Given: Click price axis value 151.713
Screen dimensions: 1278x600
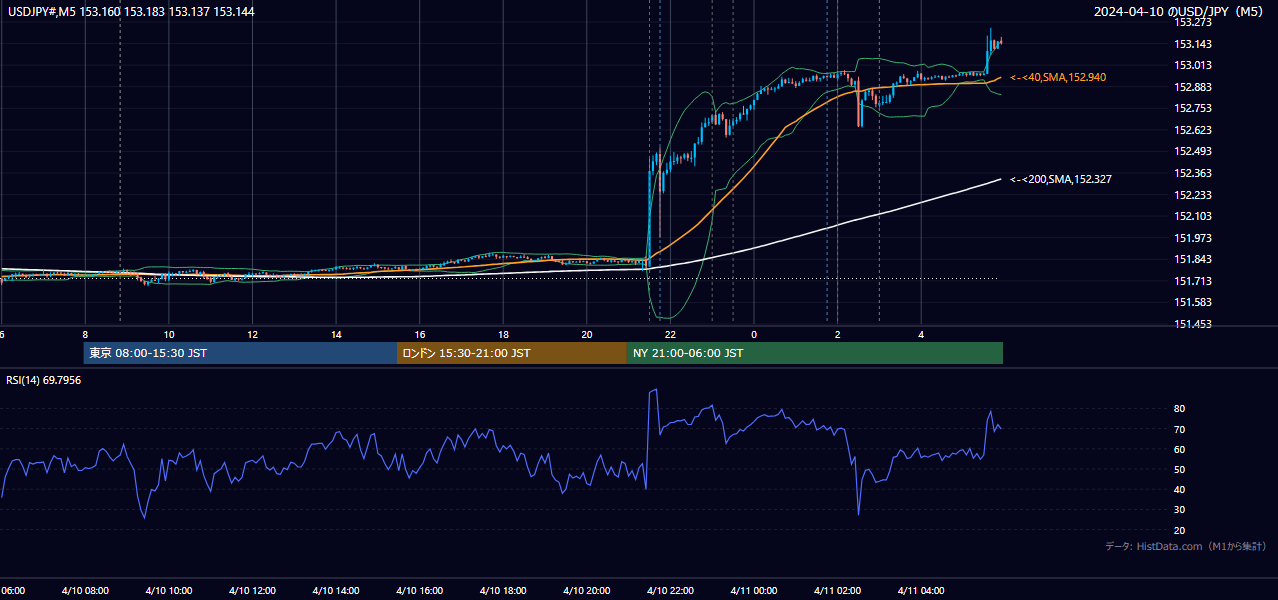Looking at the screenshot, I should coord(1192,281).
